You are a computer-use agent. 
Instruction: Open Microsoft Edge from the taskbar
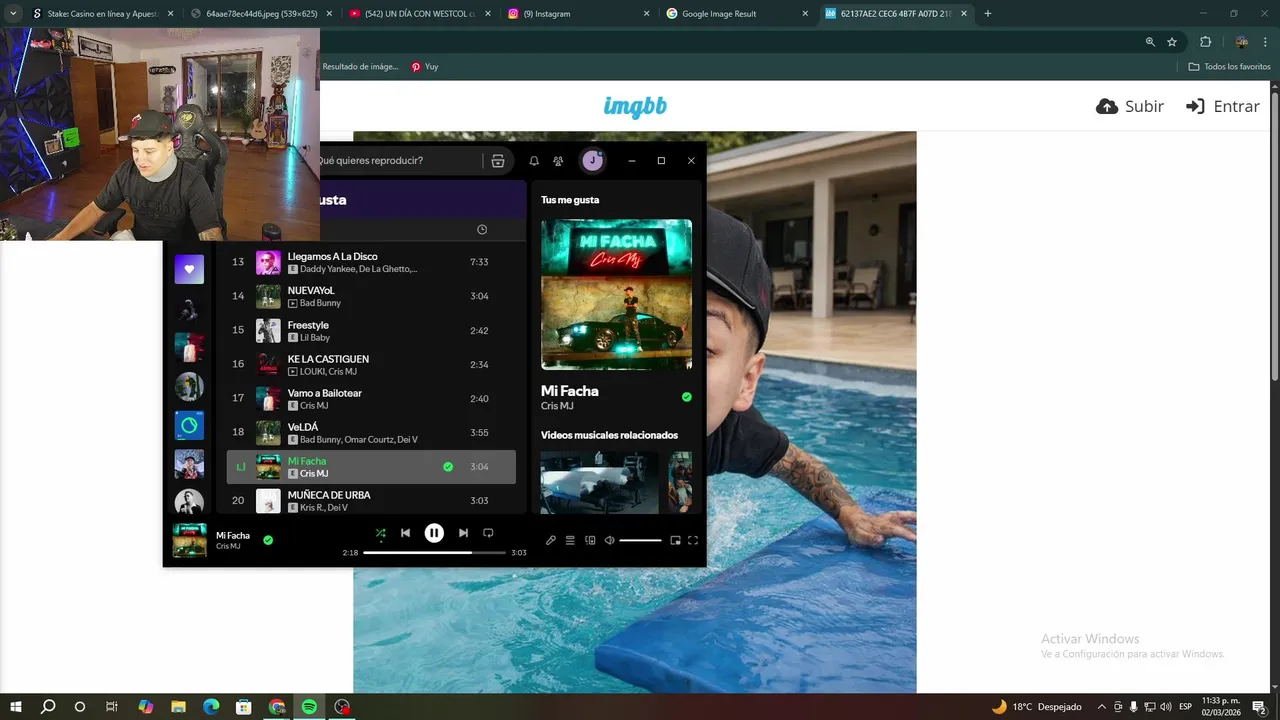pos(211,707)
